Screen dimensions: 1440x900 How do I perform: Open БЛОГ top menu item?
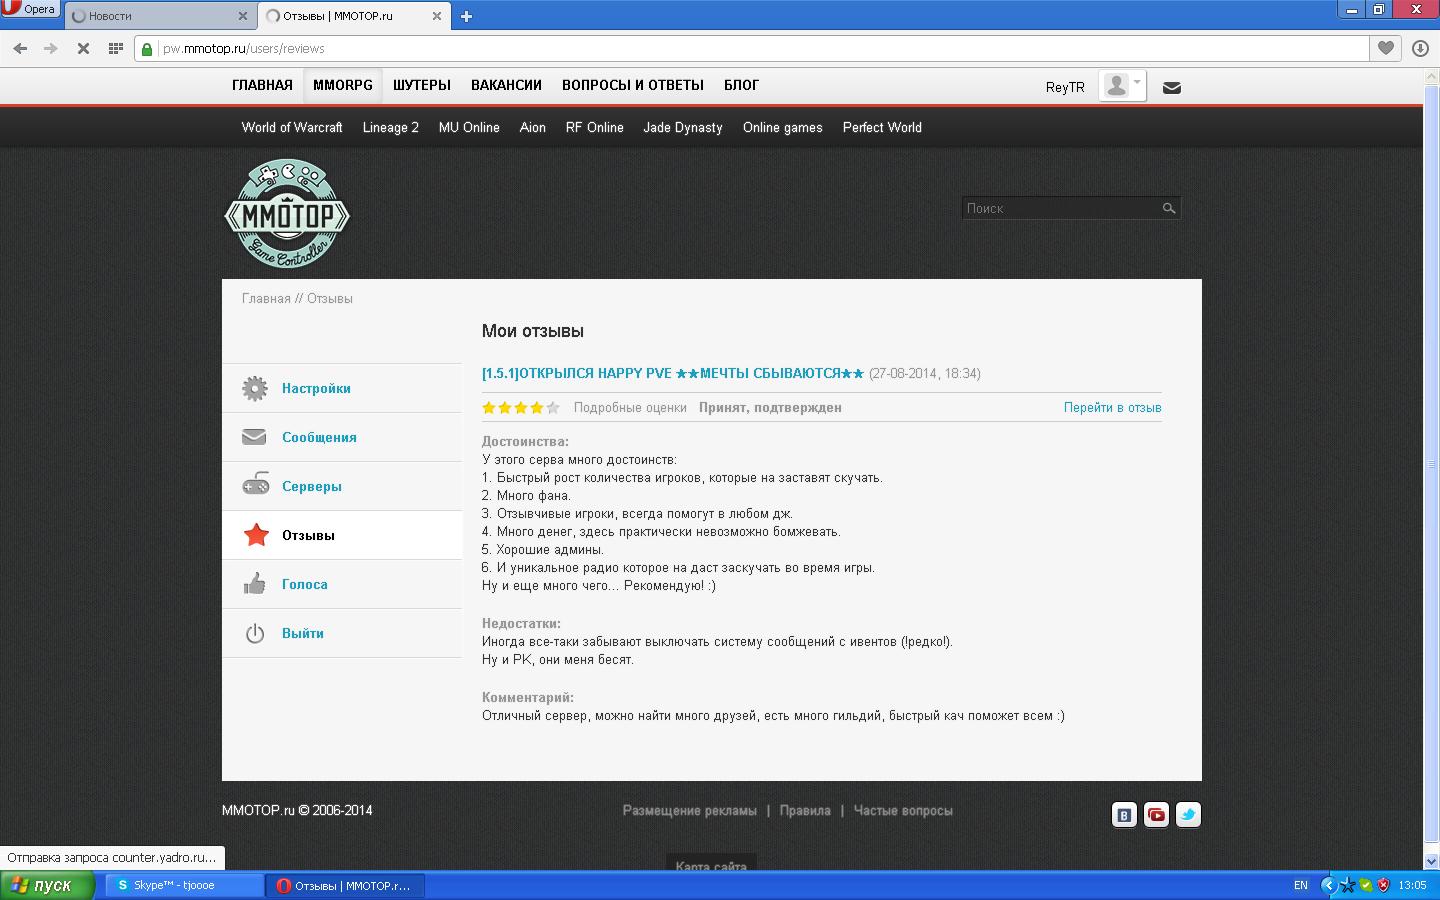(x=741, y=85)
